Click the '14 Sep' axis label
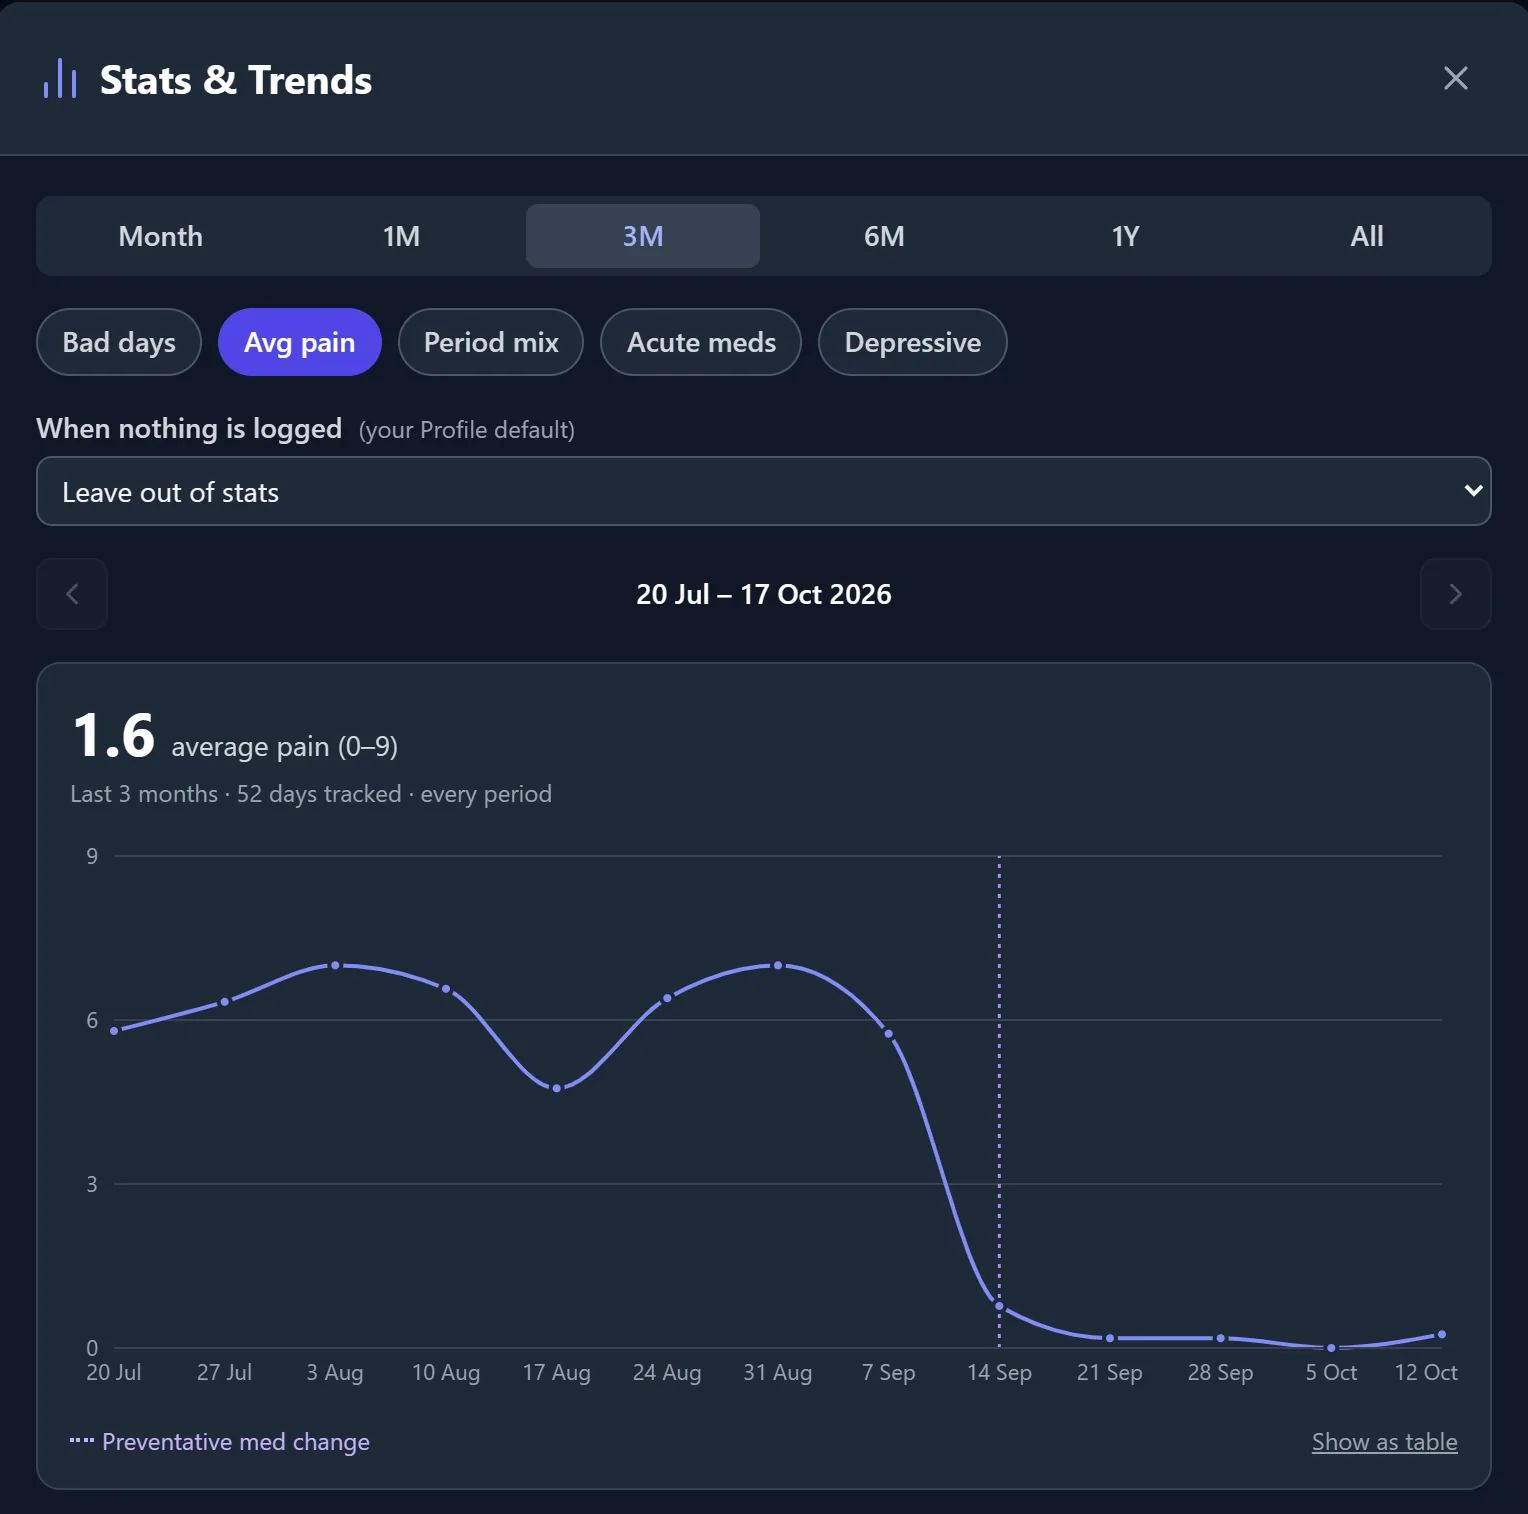 point(999,1372)
